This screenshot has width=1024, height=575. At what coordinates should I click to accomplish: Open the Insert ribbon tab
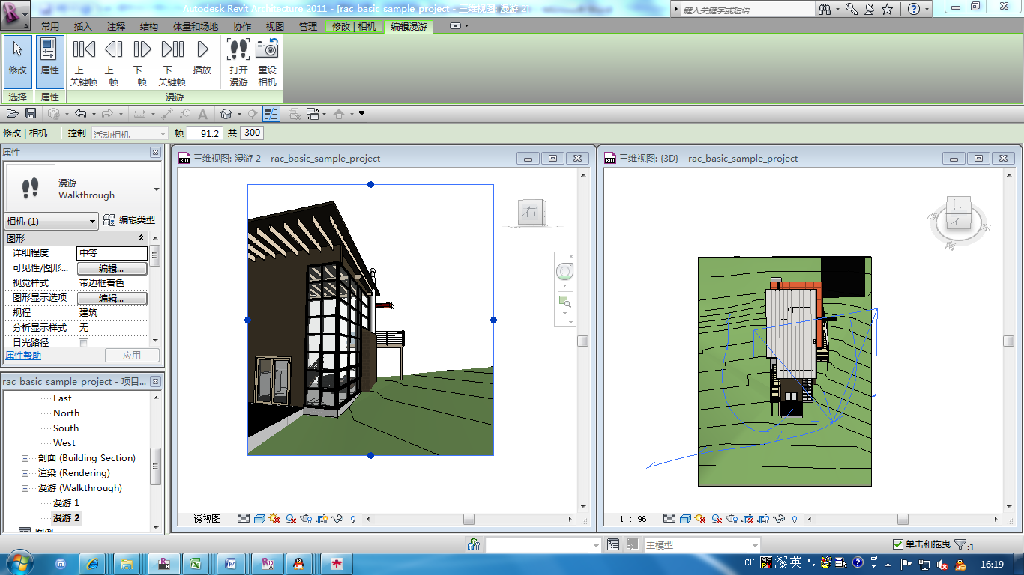pyautogui.click(x=83, y=26)
